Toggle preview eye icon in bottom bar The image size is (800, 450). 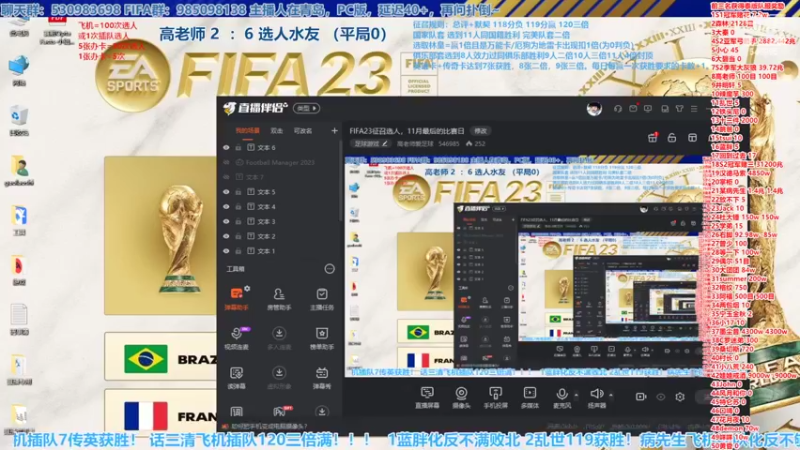click(661, 396)
